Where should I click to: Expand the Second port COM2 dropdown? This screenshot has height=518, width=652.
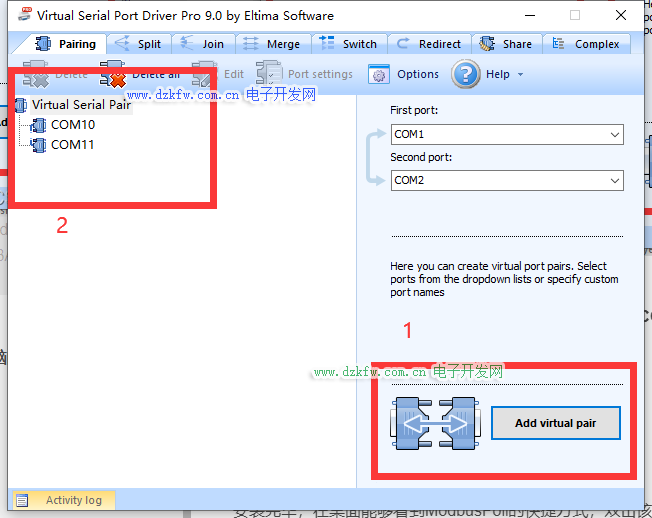click(x=614, y=180)
